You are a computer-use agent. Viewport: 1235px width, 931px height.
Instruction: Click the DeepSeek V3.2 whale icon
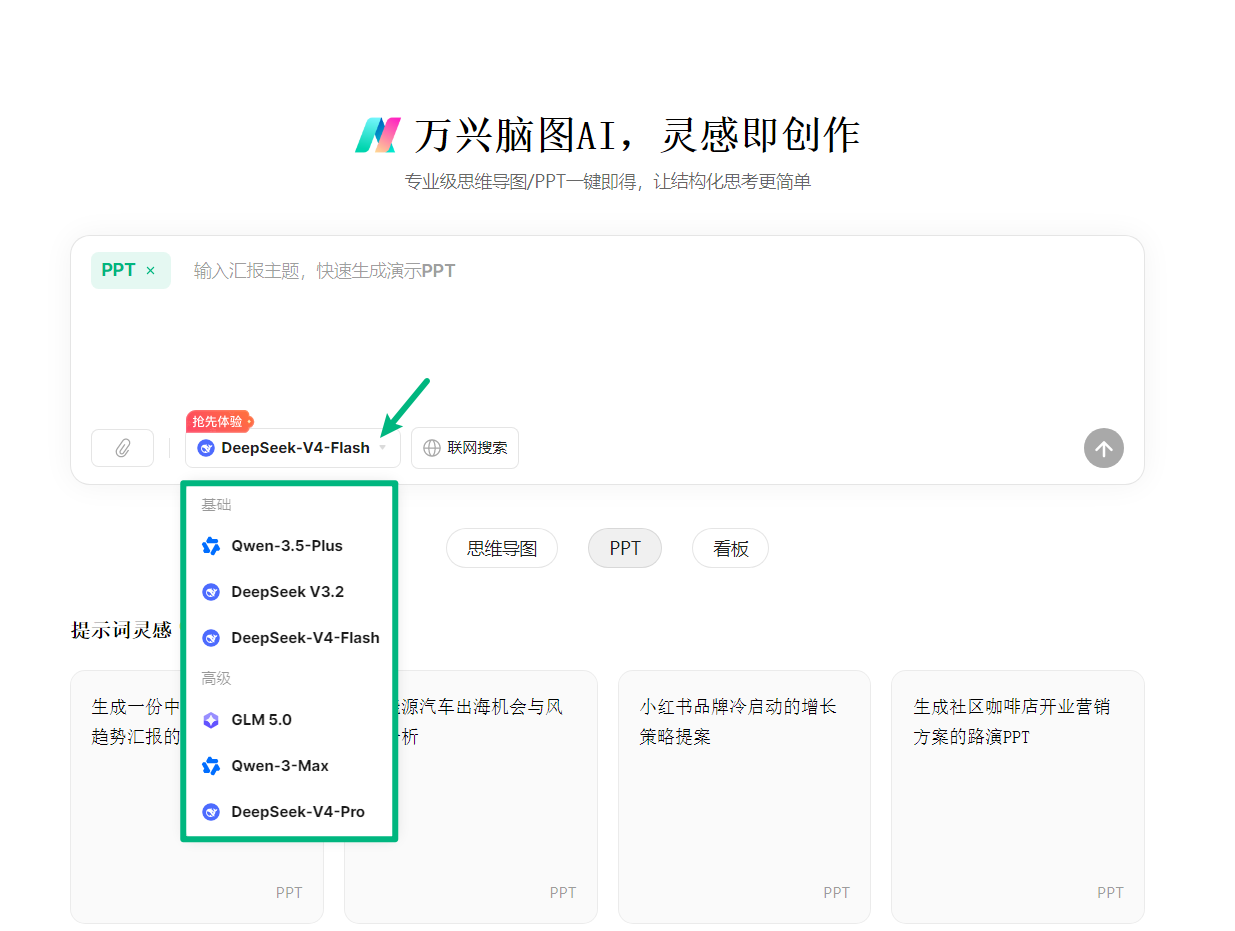point(211,592)
